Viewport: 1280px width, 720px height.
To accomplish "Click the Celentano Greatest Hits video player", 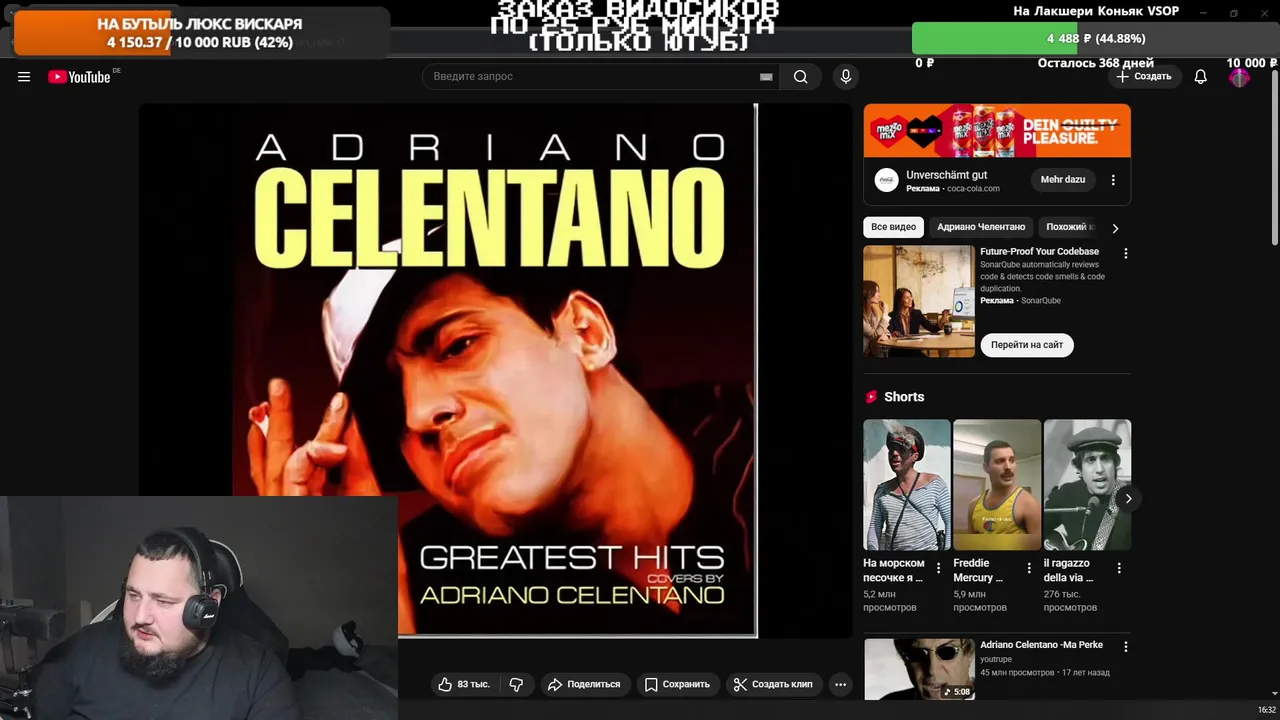I will tap(495, 370).
